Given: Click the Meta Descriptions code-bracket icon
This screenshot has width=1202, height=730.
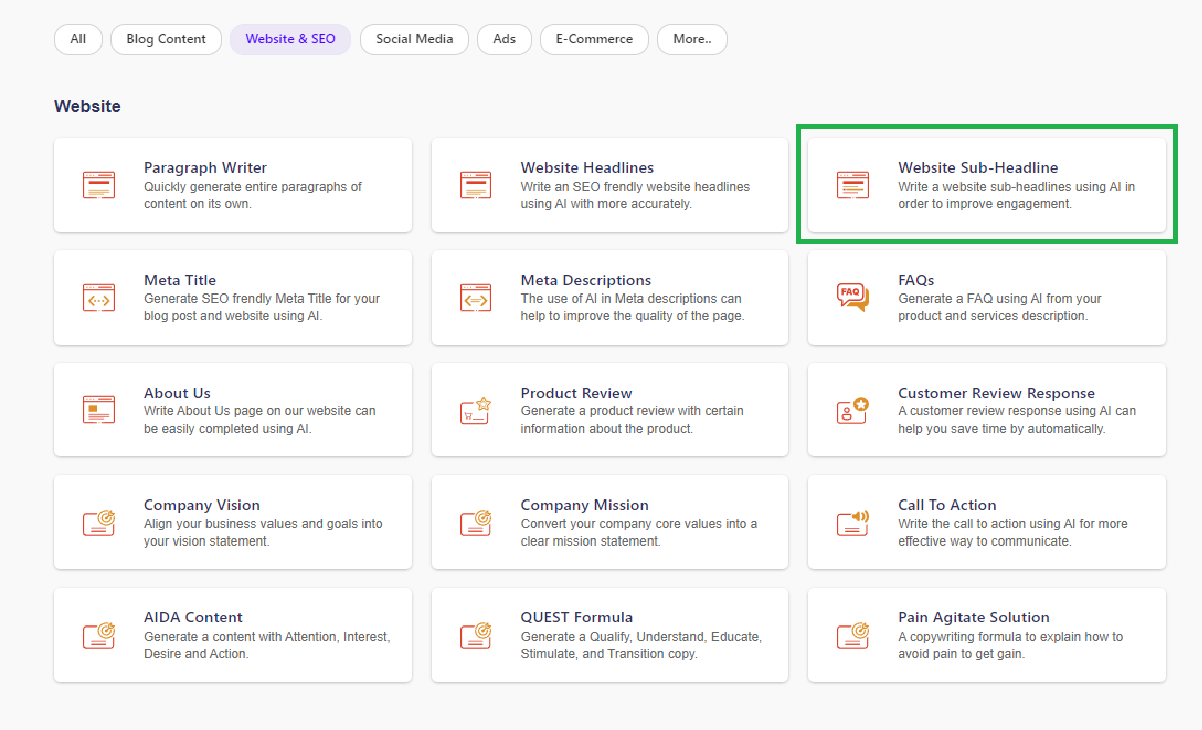Looking at the screenshot, I should pyautogui.click(x=475, y=297).
